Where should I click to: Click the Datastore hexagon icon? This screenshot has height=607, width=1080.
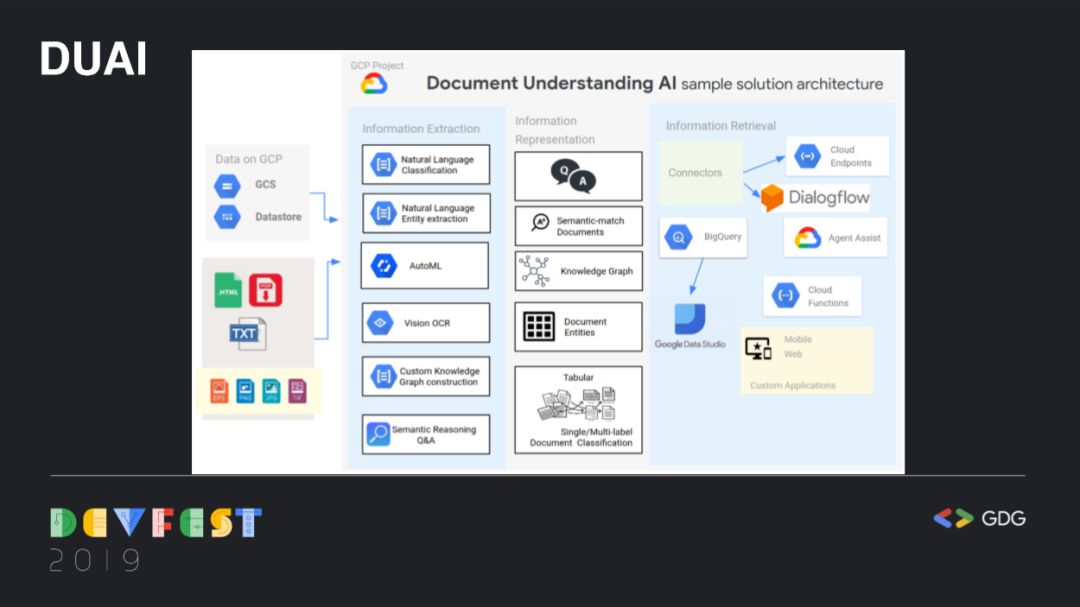tap(227, 217)
